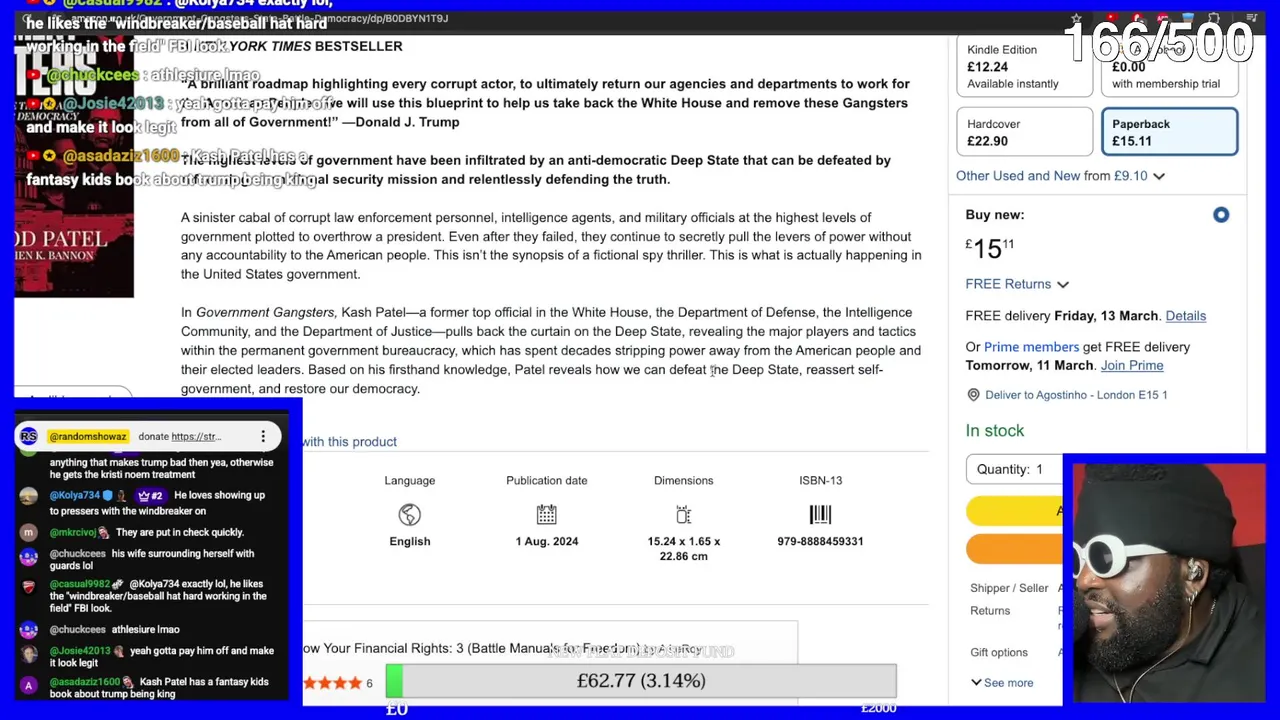Viewport: 1280px width, 720px height.
Task: Click the 'Shipper / Seller' label
Action: 1009,588
